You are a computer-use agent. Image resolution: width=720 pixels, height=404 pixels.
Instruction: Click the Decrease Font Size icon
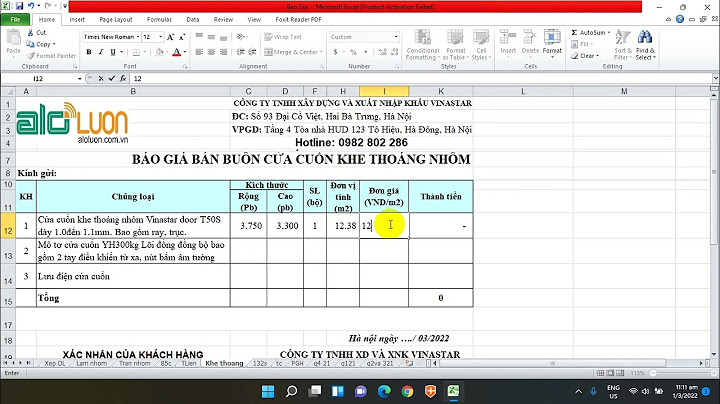tap(182, 37)
